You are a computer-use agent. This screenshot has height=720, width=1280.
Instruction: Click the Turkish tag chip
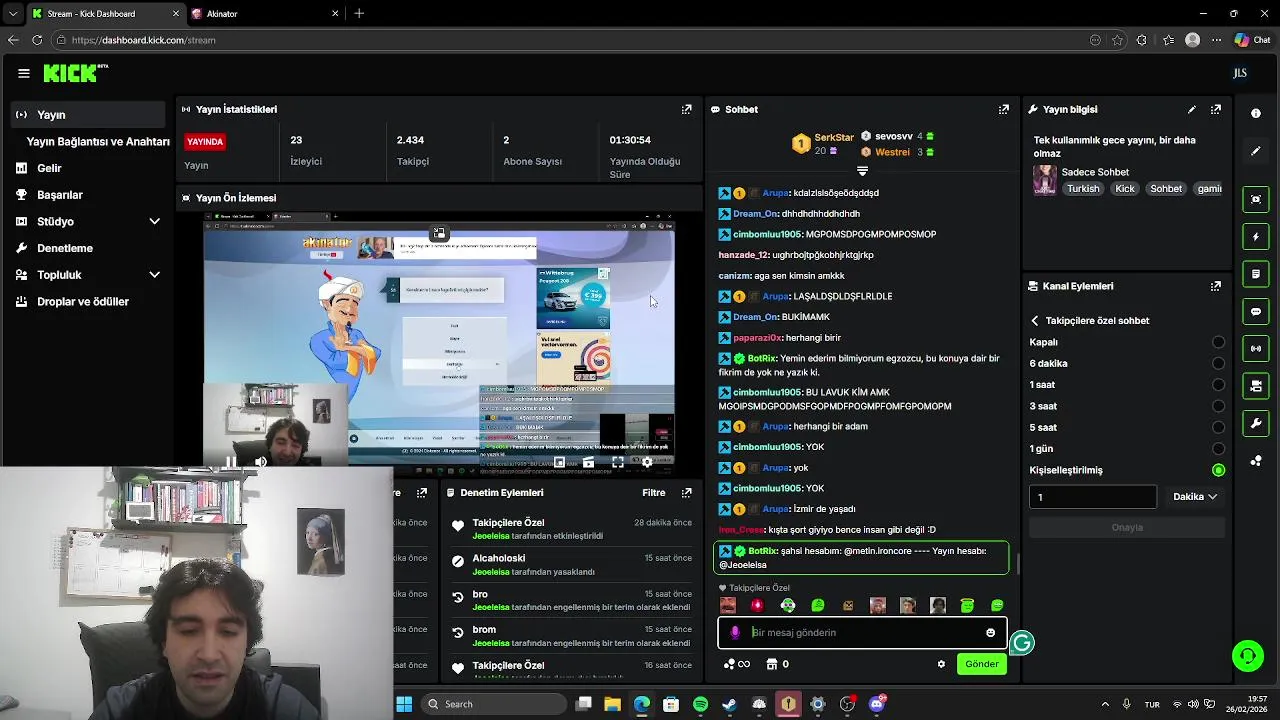click(x=1082, y=189)
